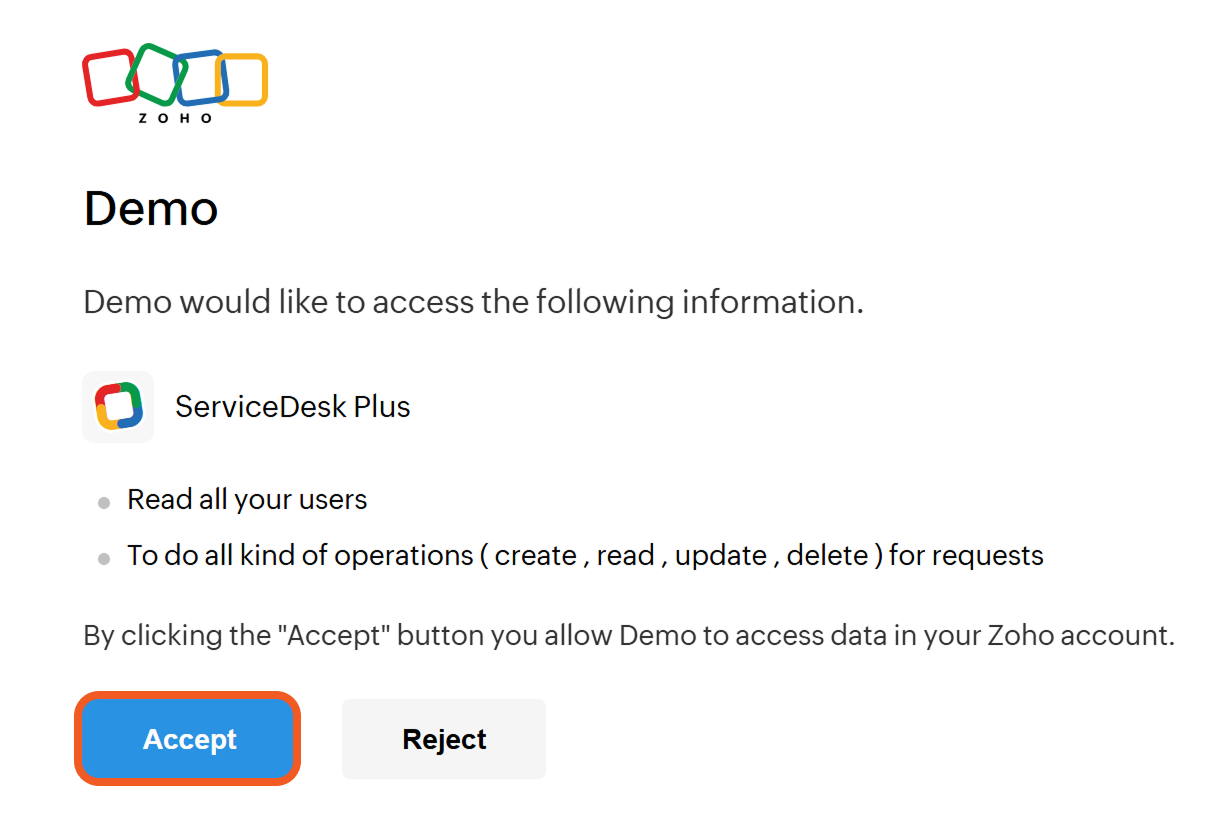This screenshot has height=825, width=1219.
Task: Click the yellow square in Zoho logo
Action: (x=244, y=80)
